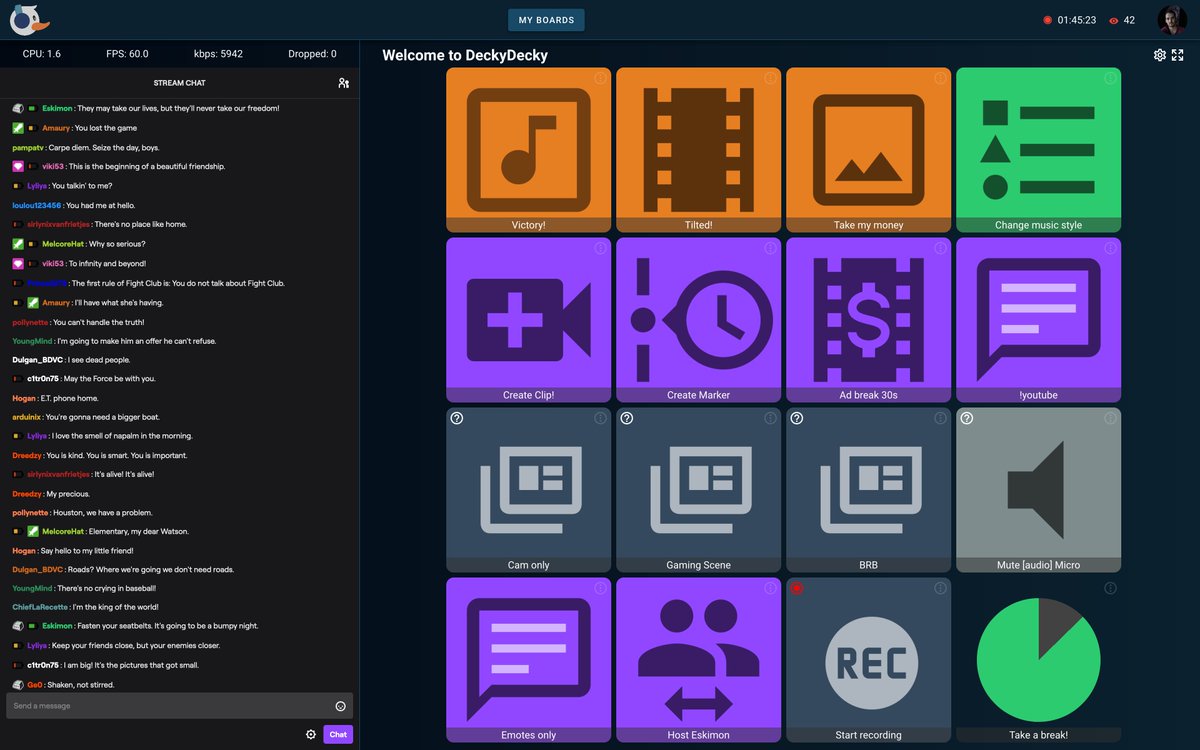Open info icon on Take my money tile
1200x750 pixels.
click(x=941, y=78)
